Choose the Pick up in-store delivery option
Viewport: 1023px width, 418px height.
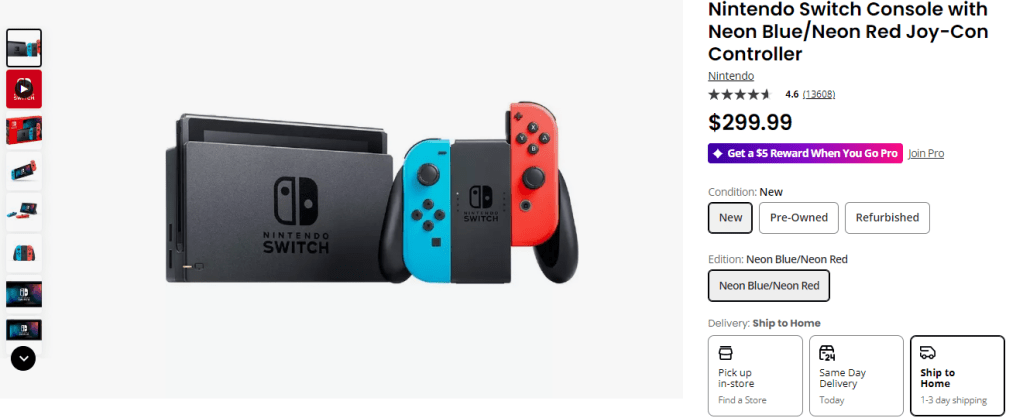[755, 375]
